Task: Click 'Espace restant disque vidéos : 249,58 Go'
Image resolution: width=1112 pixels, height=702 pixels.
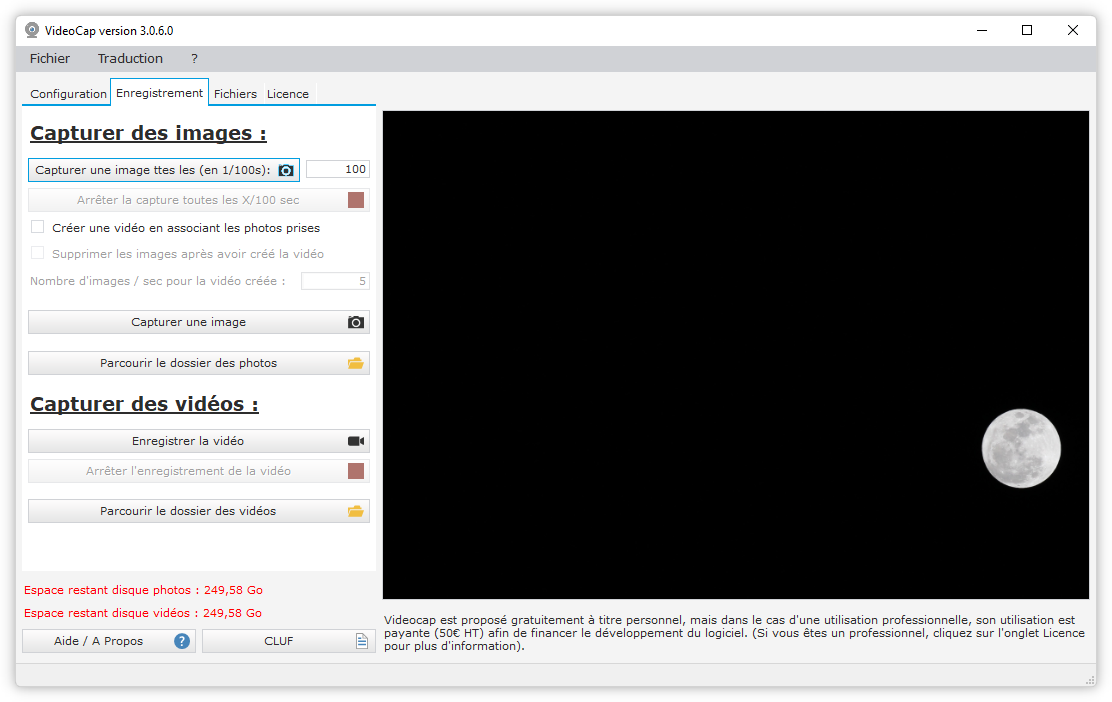Action: point(143,613)
